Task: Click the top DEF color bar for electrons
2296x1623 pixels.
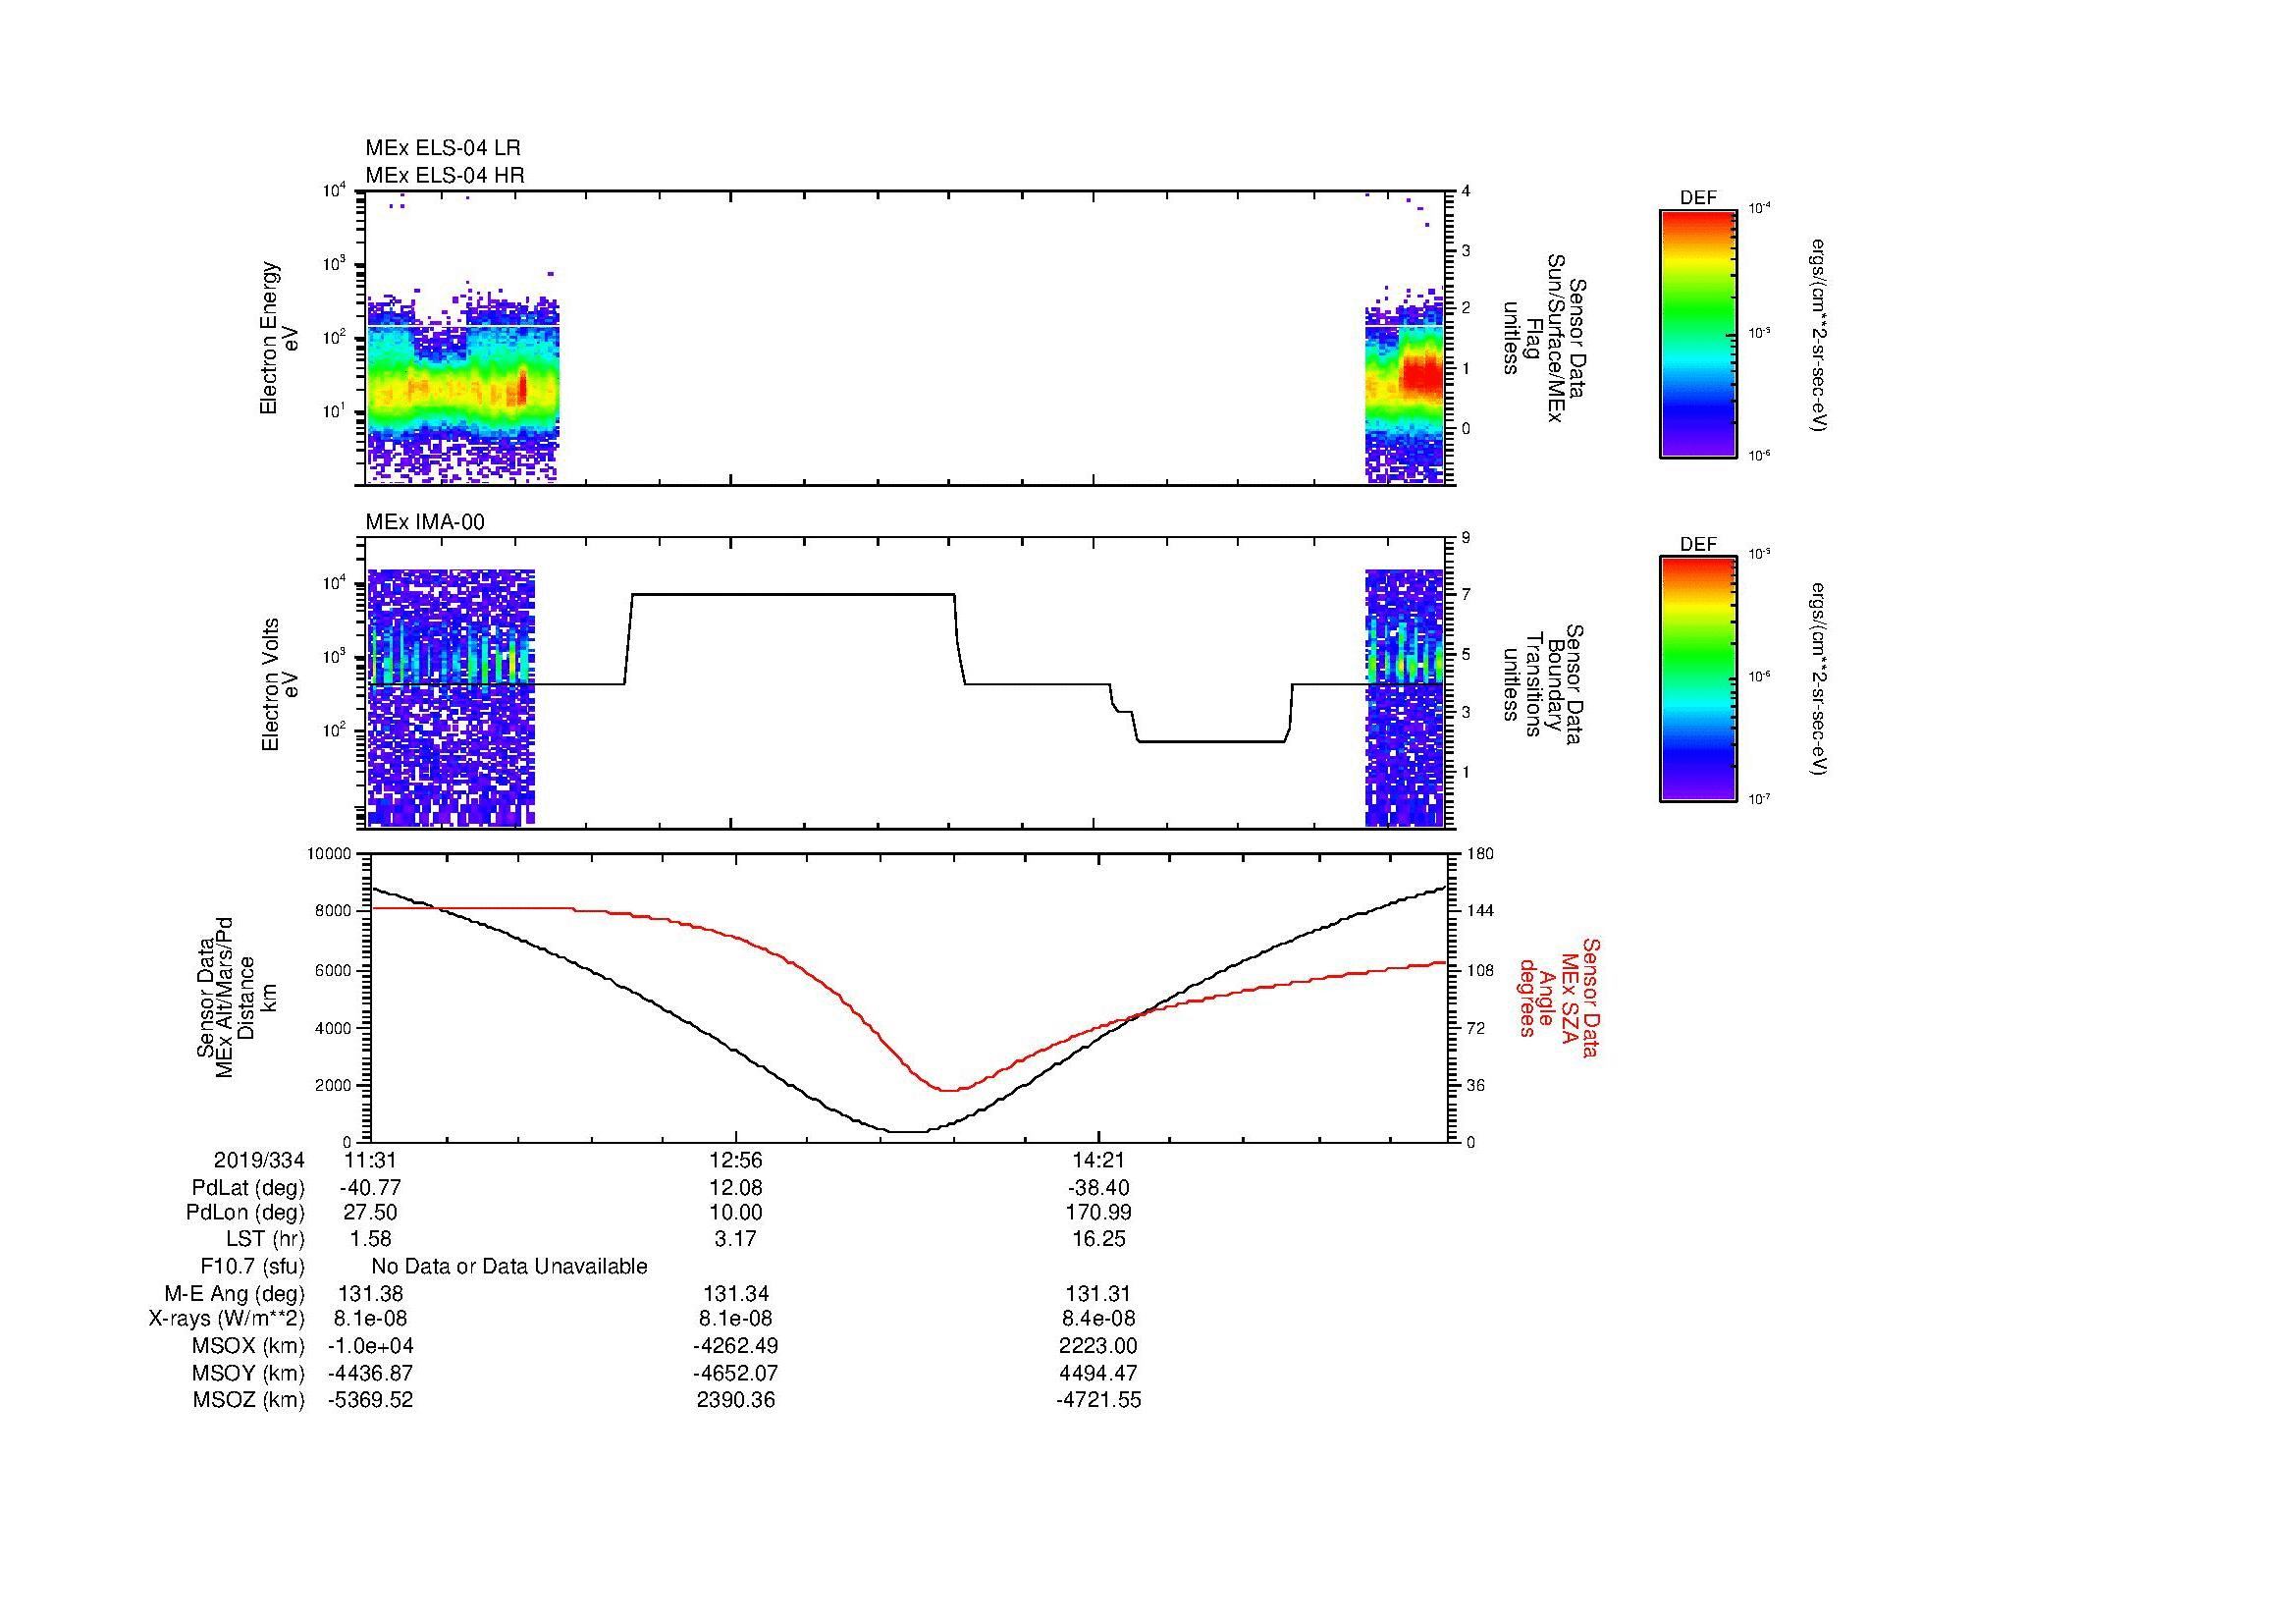Action: pyautogui.click(x=1698, y=333)
